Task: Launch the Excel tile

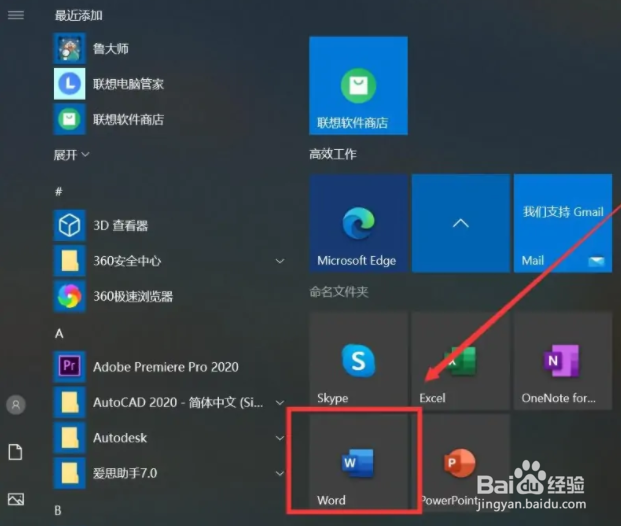Action: 461,361
